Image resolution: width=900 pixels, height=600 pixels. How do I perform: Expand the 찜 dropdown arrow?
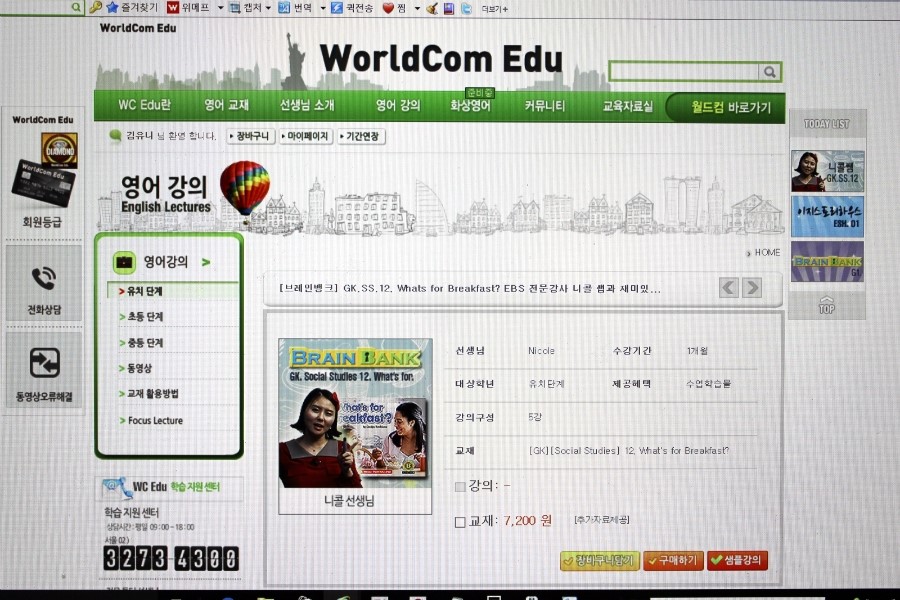(x=417, y=9)
